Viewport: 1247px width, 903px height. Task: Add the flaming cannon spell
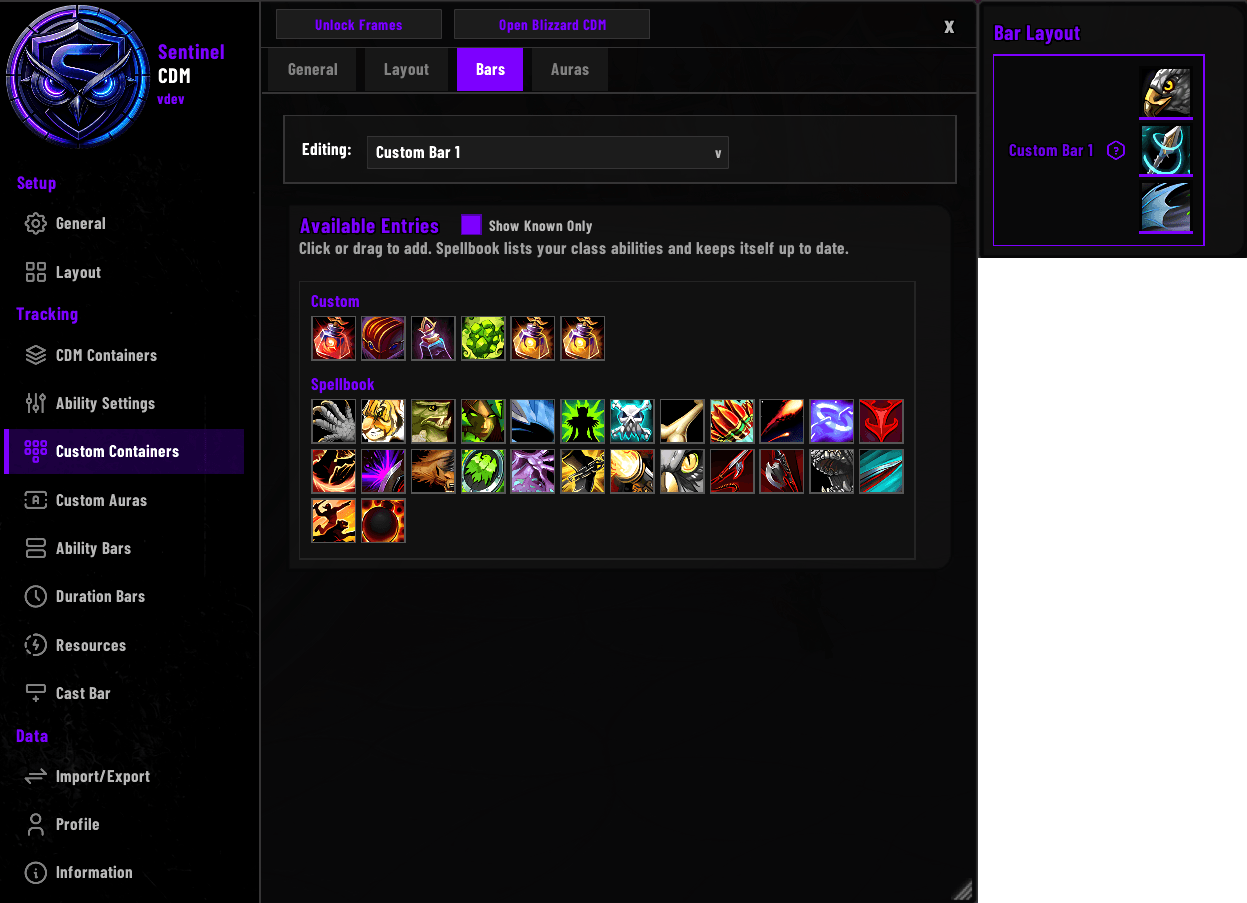(633, 471)
